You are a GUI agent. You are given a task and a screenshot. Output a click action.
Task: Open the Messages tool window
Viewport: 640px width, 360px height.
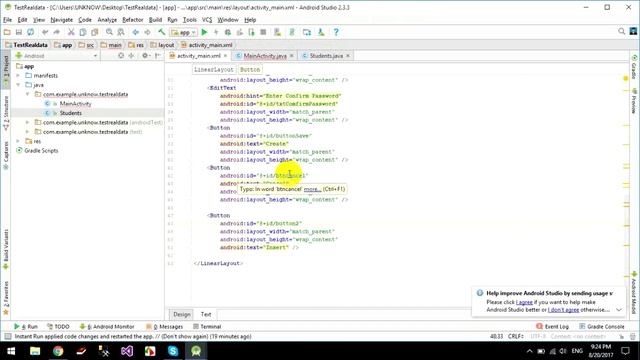pos(164,327)
